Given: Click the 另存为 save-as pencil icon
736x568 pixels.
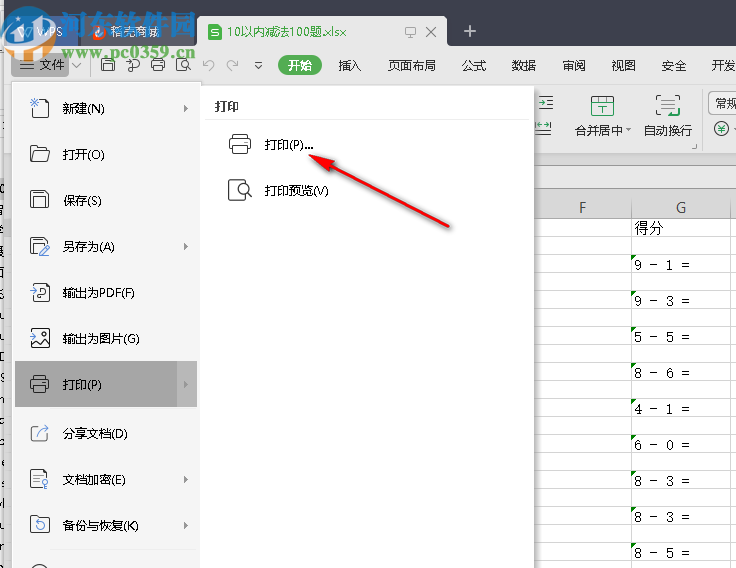Looking at the screenshot, I should point(39,246).
